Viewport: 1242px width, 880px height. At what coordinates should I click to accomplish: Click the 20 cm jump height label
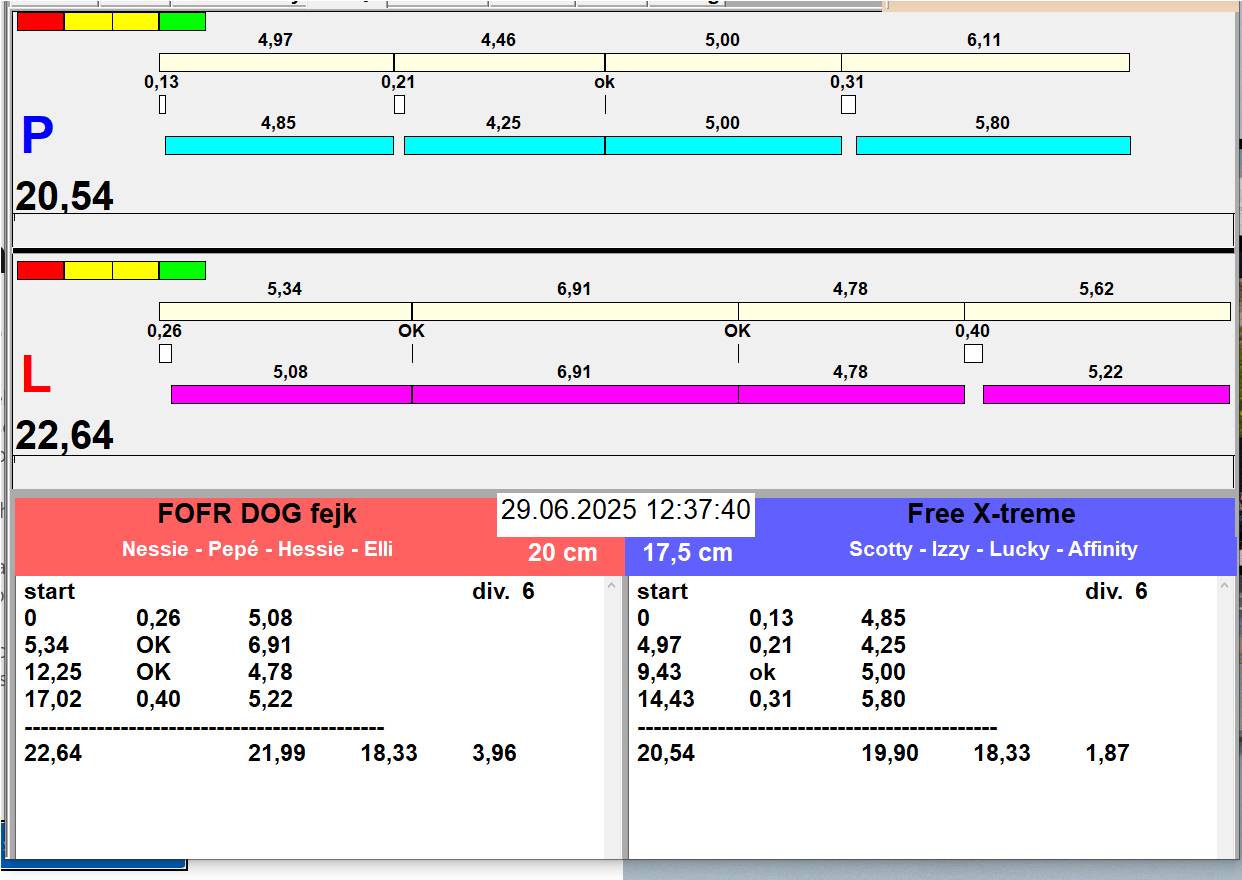point(562,552)
